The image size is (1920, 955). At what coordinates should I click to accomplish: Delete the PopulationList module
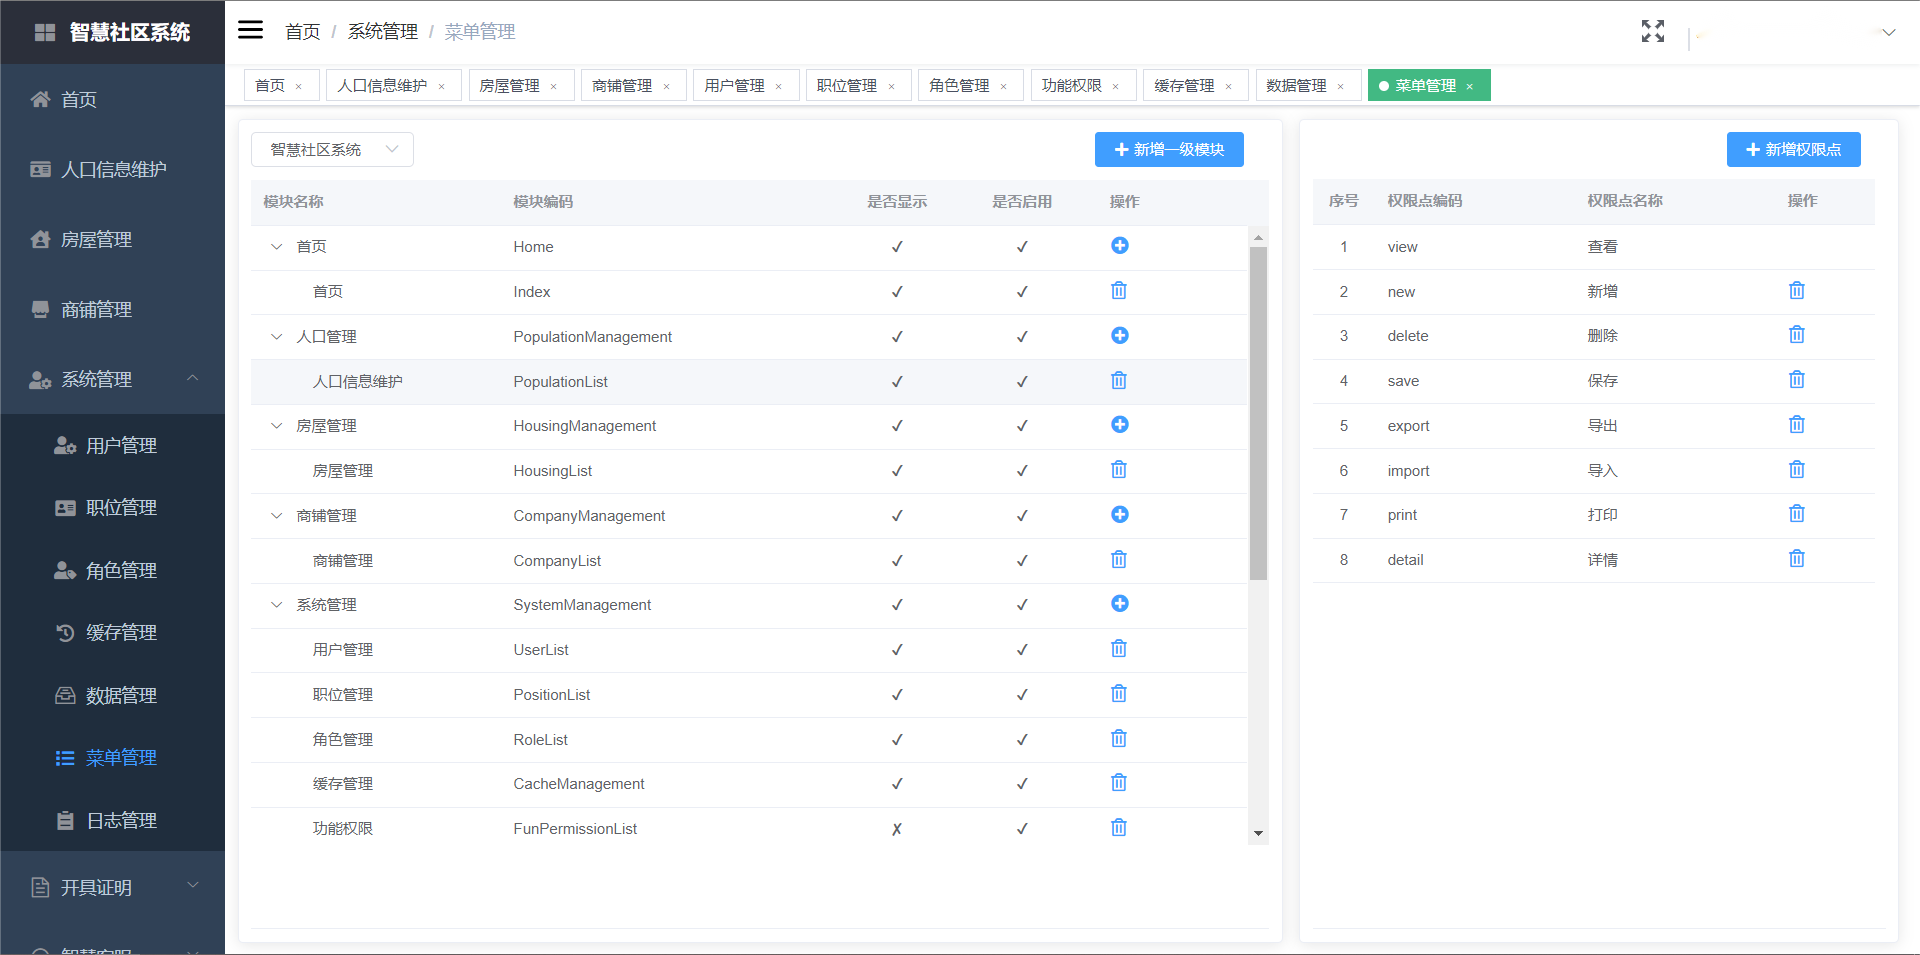point(1119,381)
